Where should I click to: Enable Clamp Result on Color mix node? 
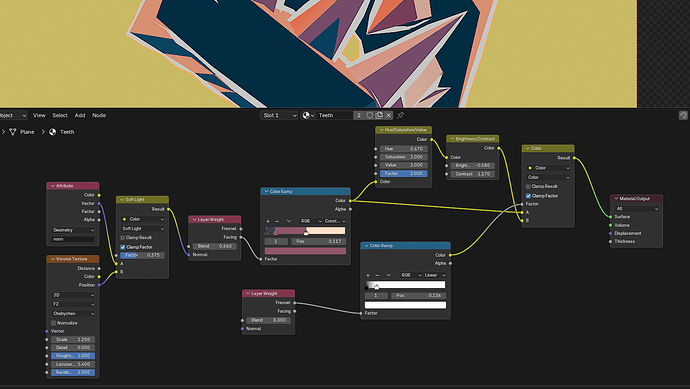pyautogui.click(x=529, y=187)
